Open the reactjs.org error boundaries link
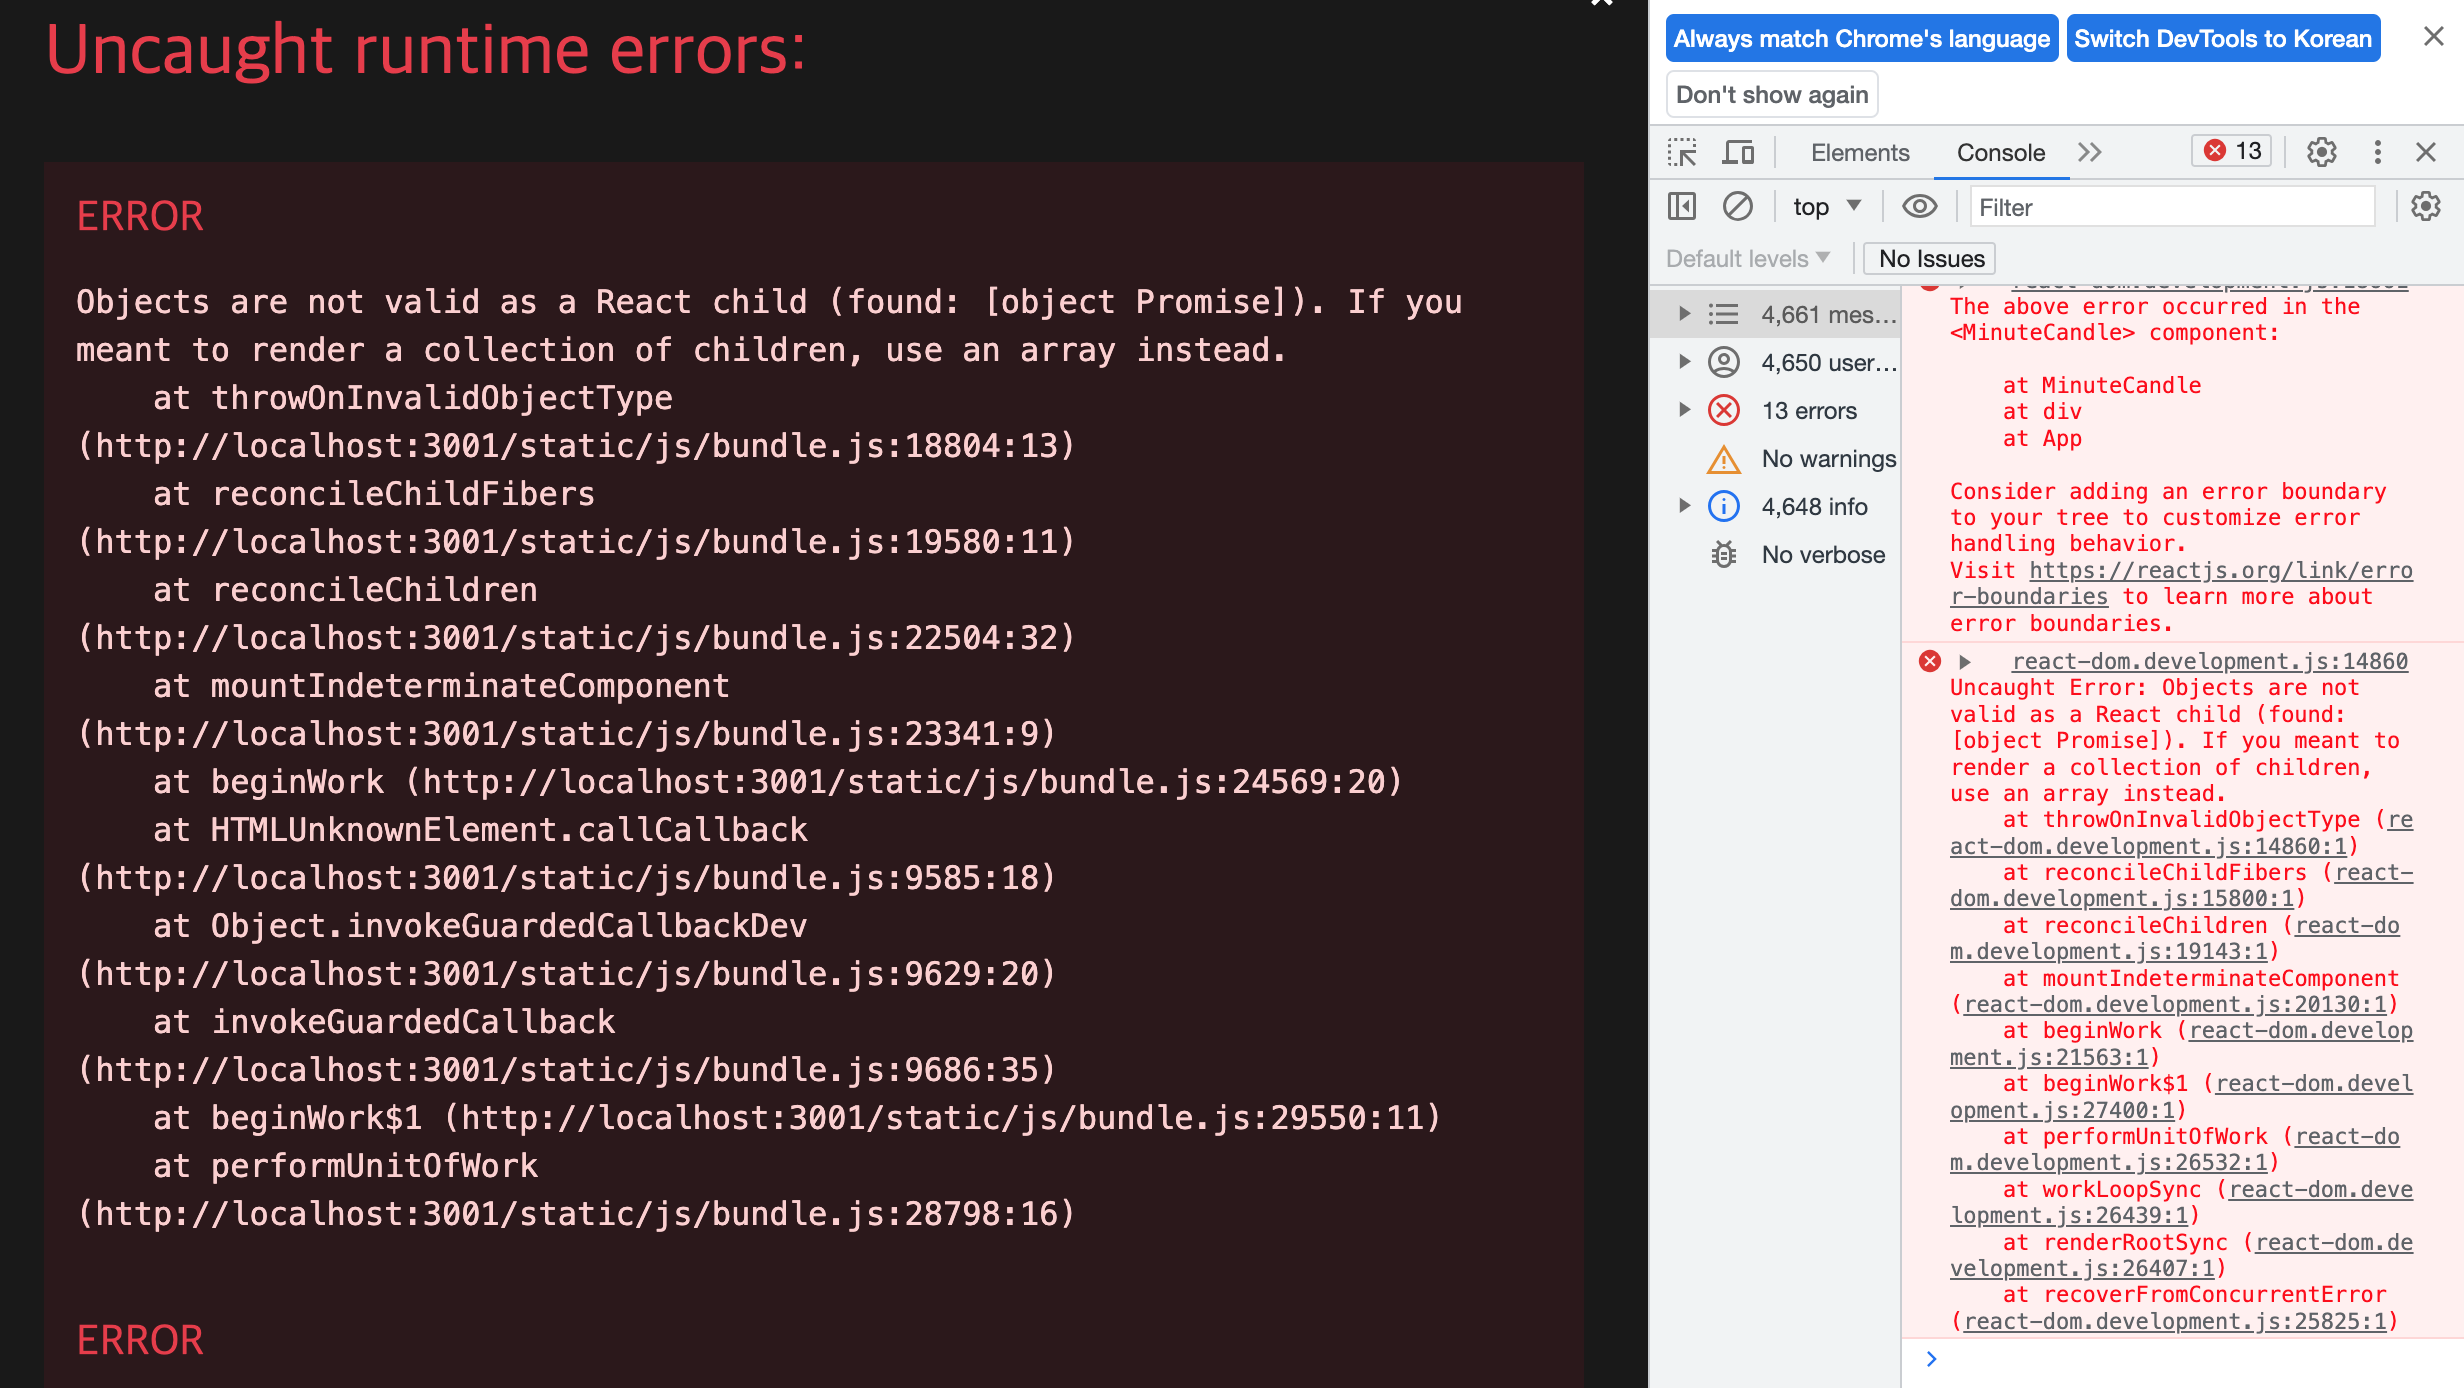The height and width of the screenshot is (1388, 2464). click(2180, 584)
